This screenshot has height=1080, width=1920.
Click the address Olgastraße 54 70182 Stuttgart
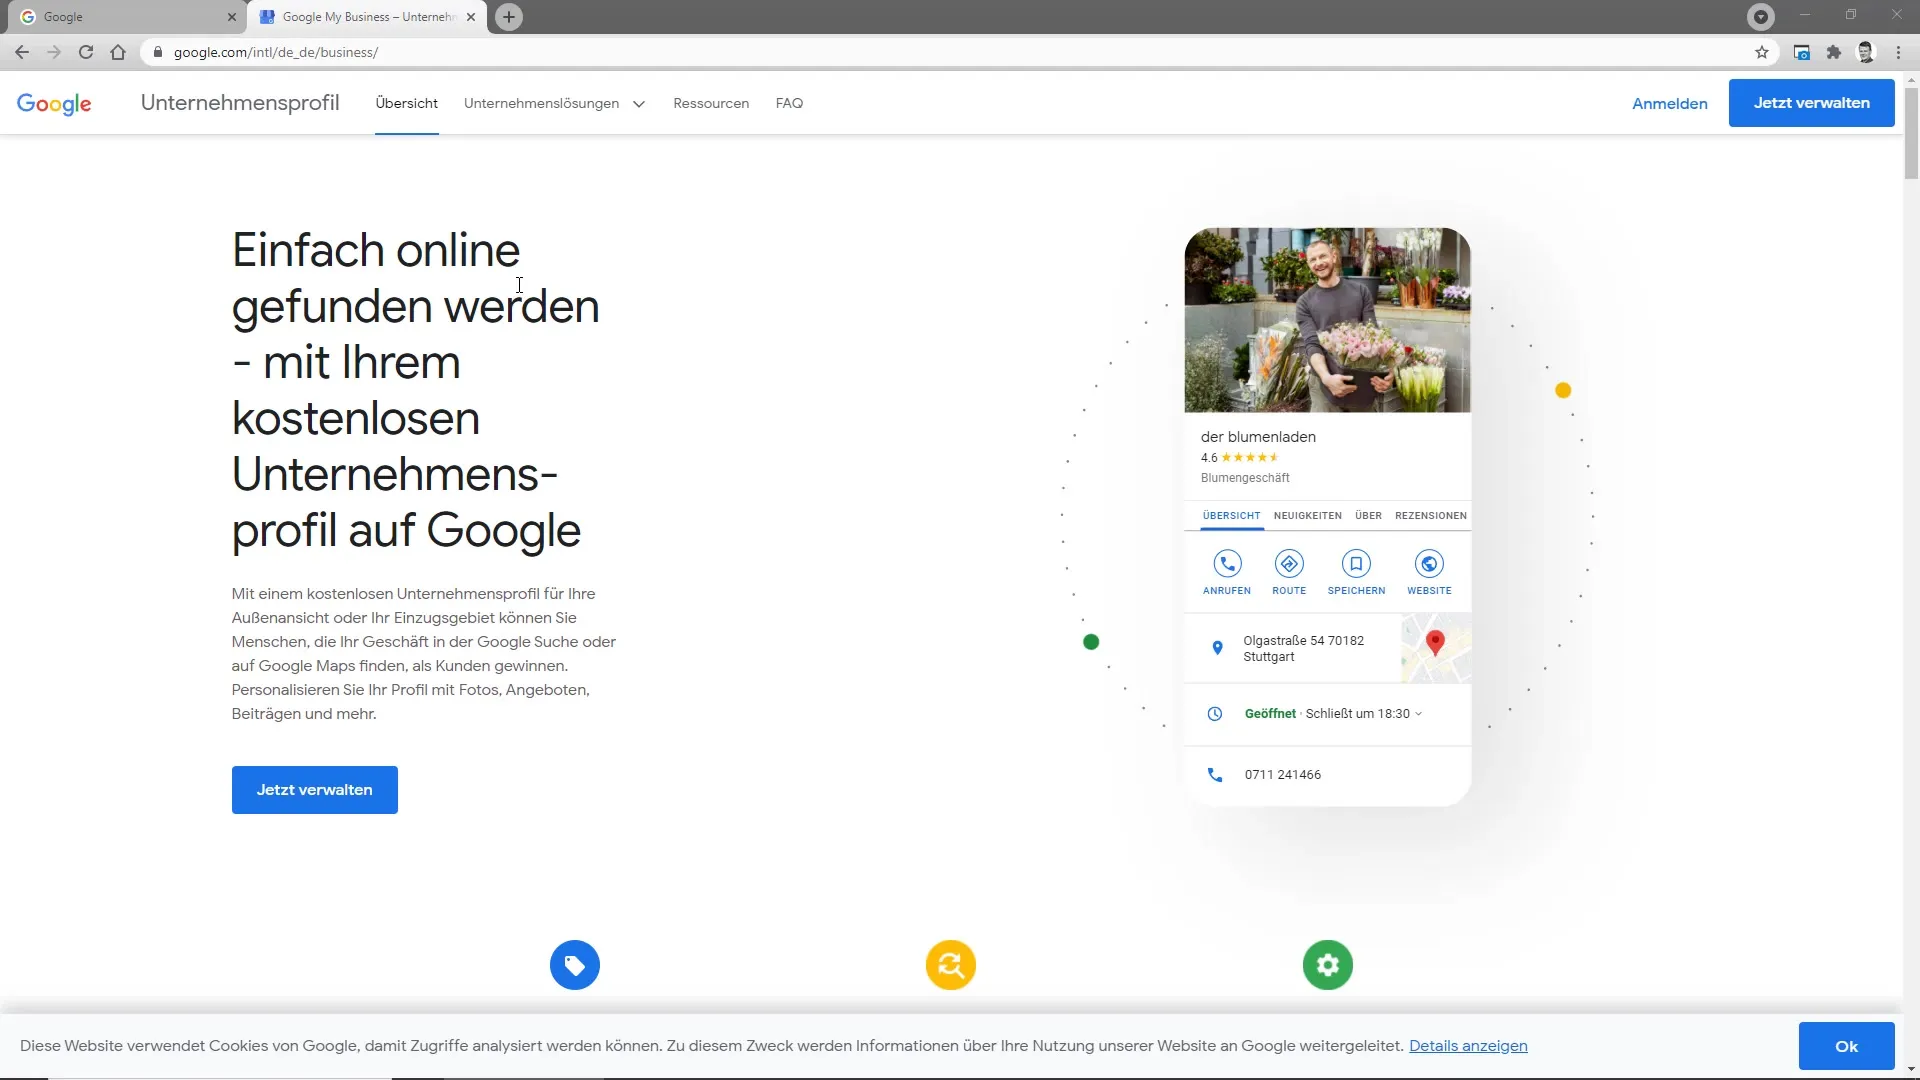coord(1303,649)
